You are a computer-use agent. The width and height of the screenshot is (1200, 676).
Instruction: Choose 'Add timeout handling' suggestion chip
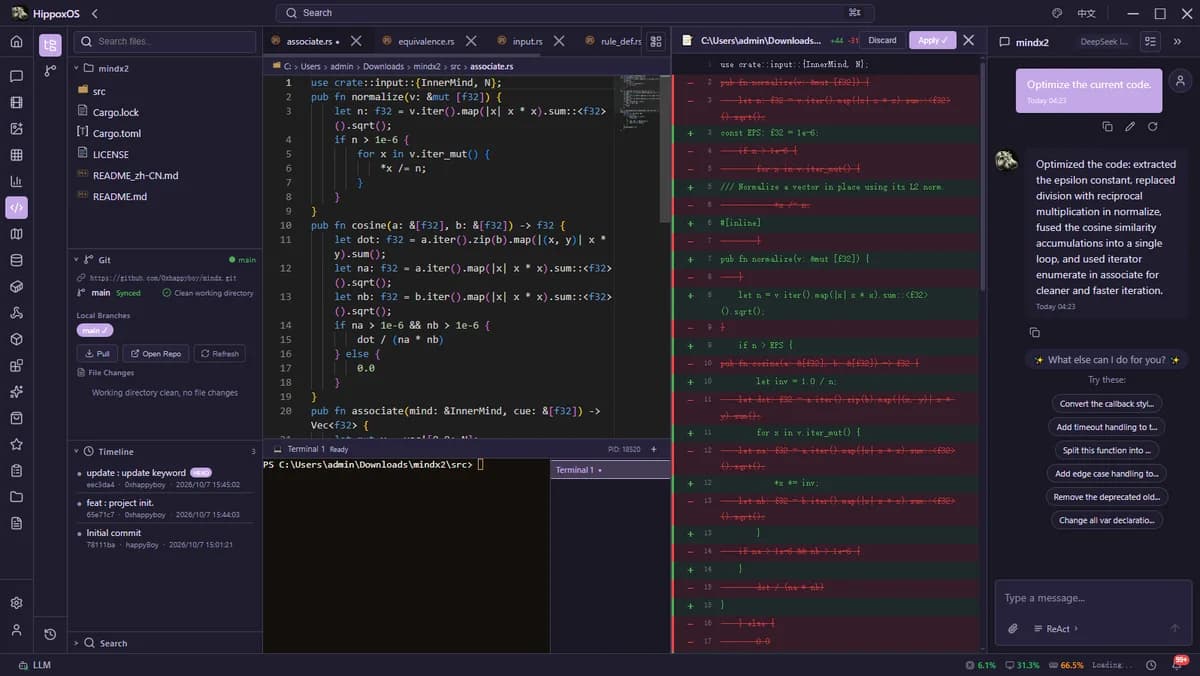click(x=1107, y=427)
